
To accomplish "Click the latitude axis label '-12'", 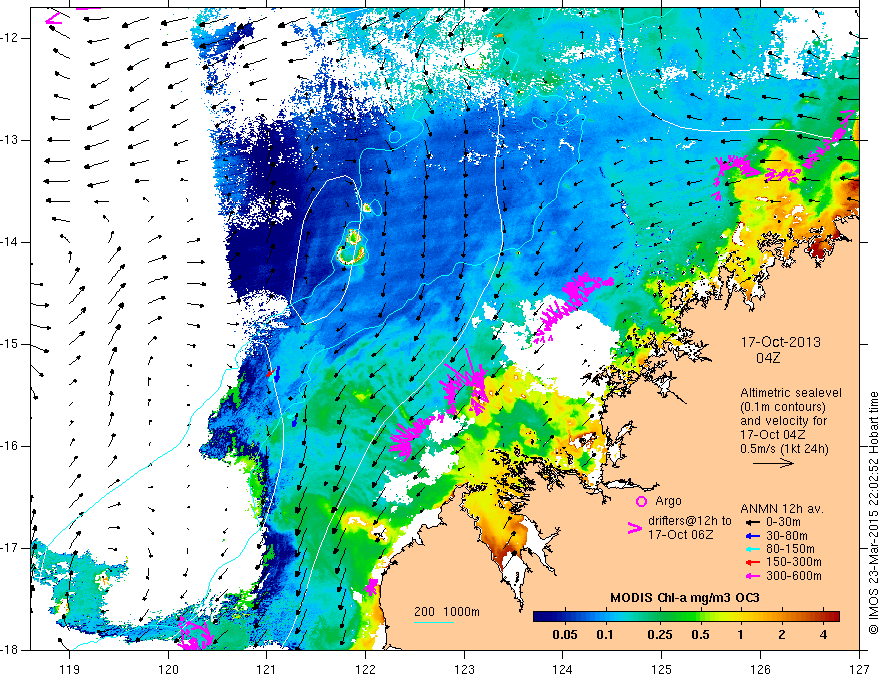I will (x=10, y=38).
